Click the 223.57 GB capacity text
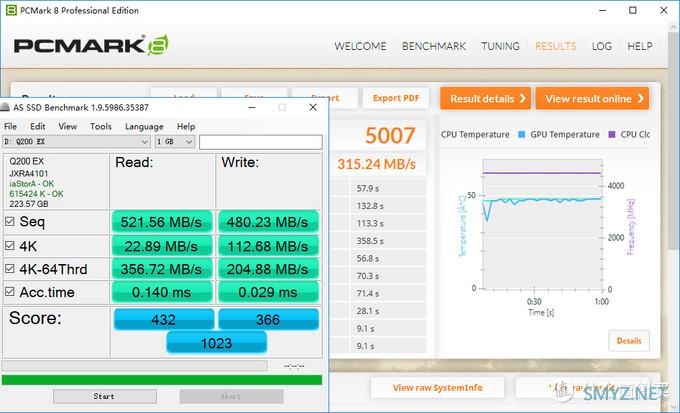The height and width of the screenshot is (413, 680). pos(29,204)
